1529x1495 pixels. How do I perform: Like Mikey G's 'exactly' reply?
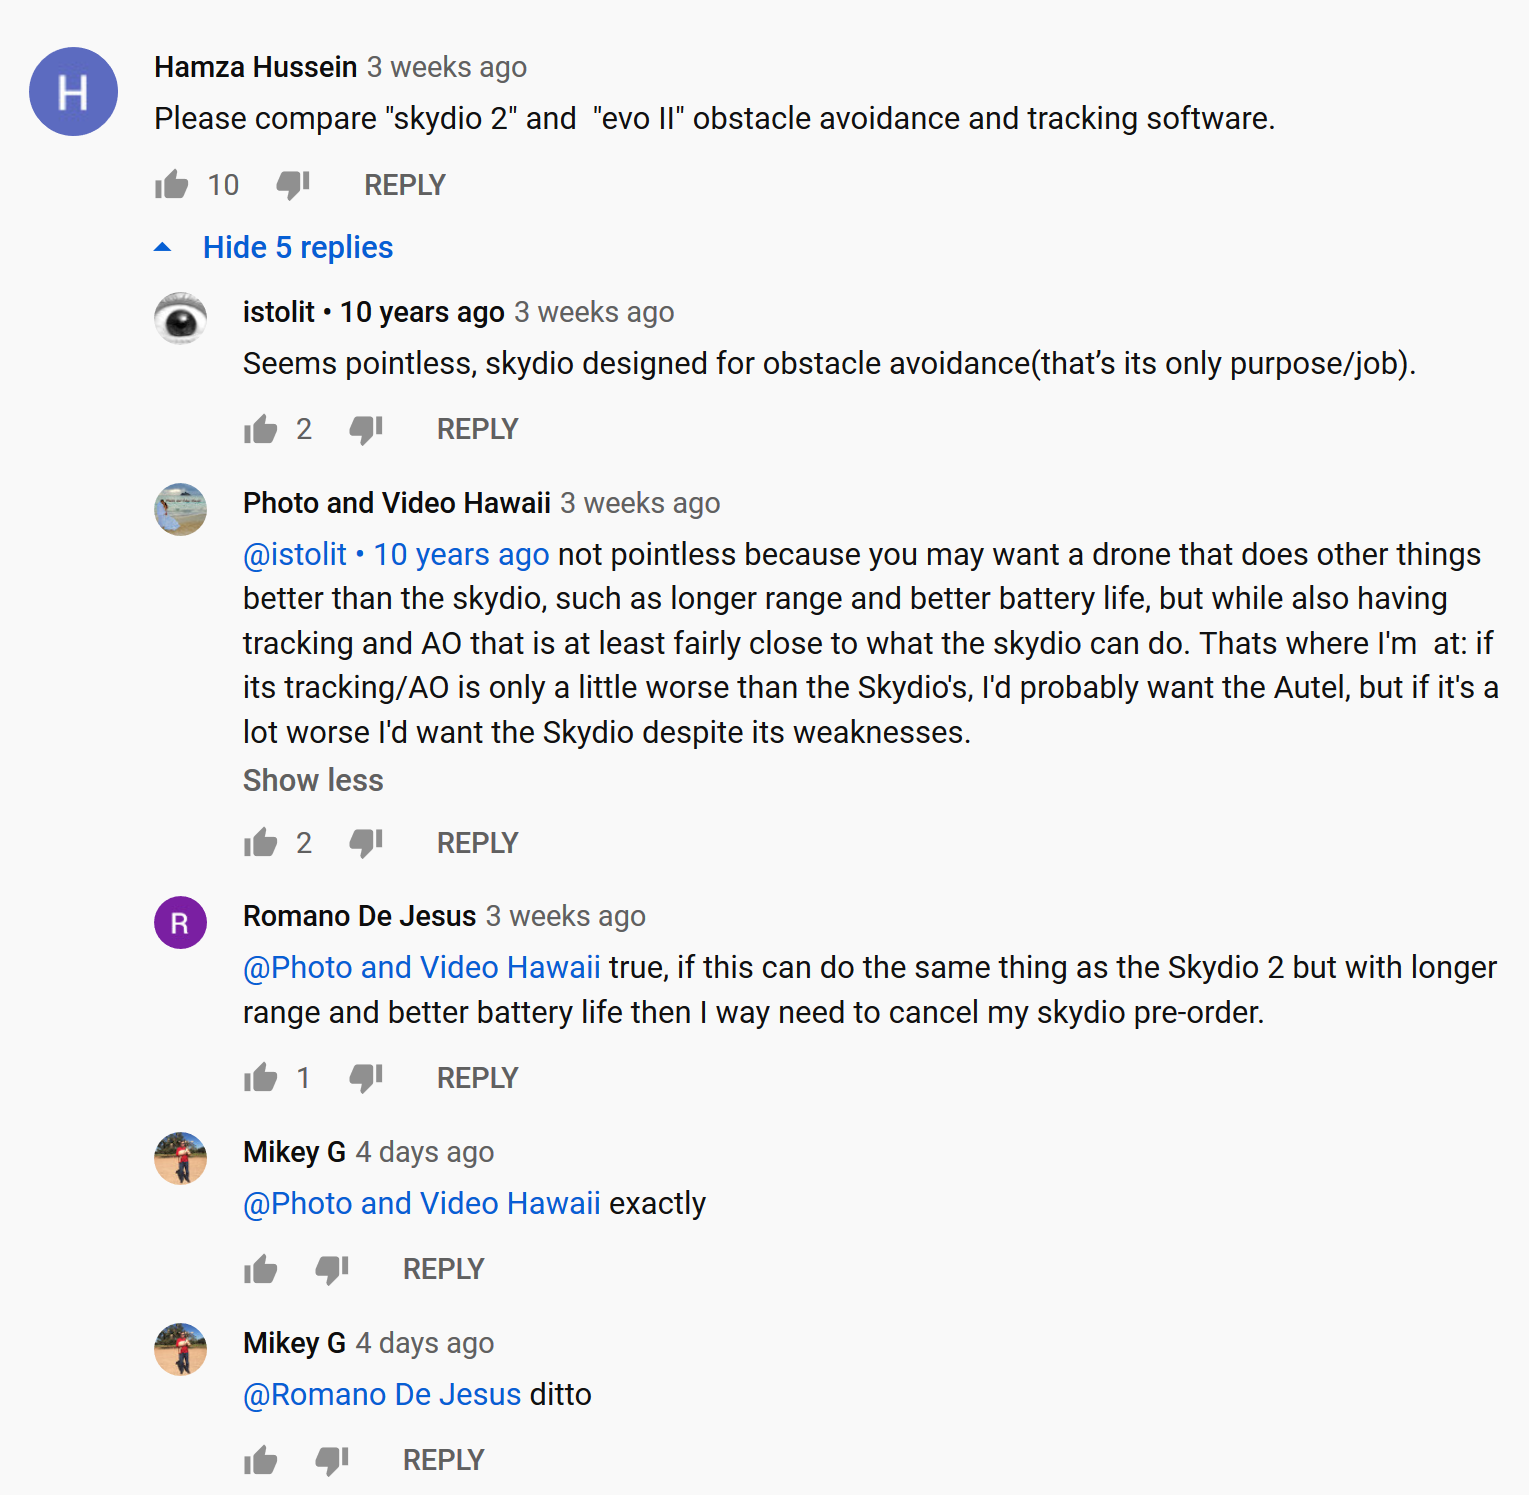click(260, 1269)
